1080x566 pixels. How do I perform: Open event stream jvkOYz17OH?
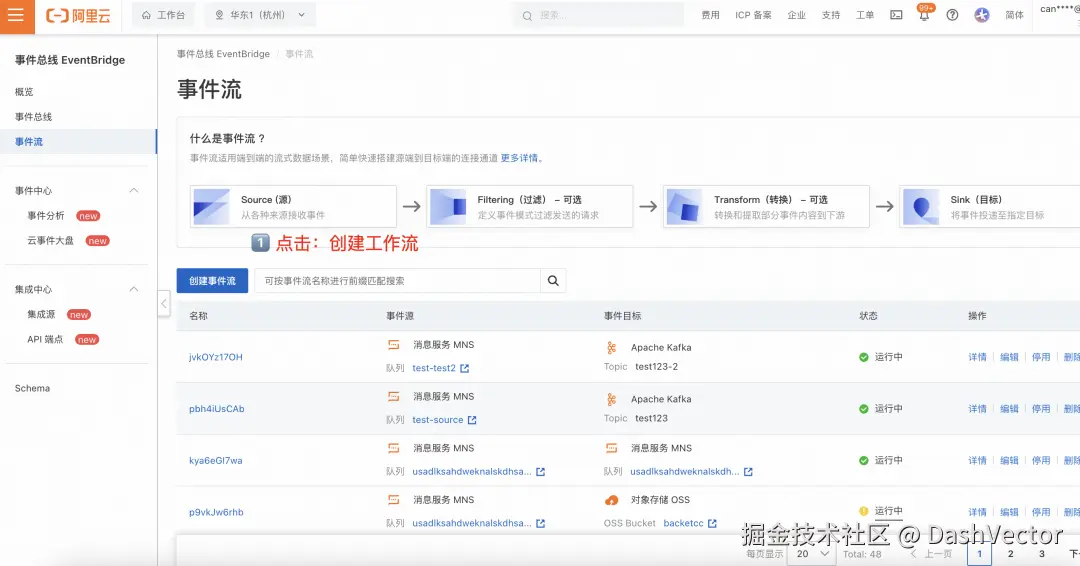click(x=216, y=357)
